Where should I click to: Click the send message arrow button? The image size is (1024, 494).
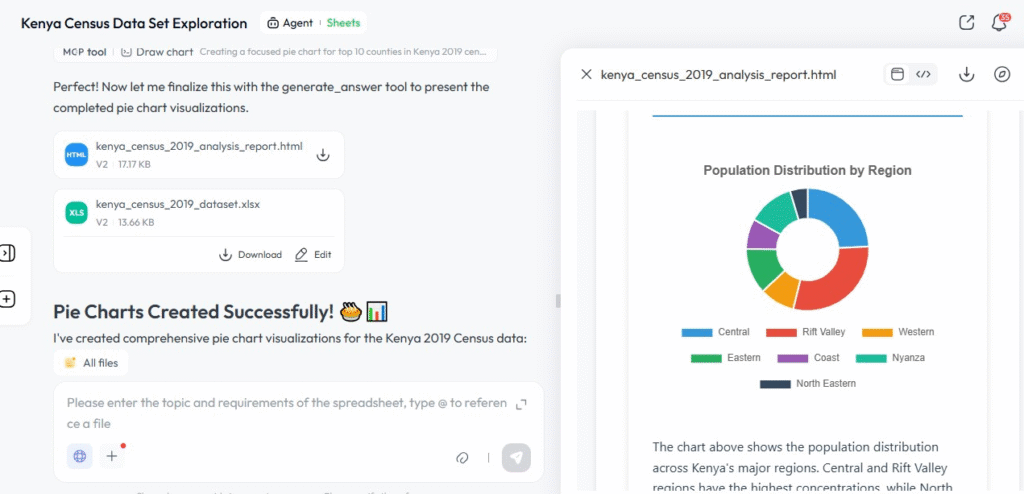pos(516,457)
